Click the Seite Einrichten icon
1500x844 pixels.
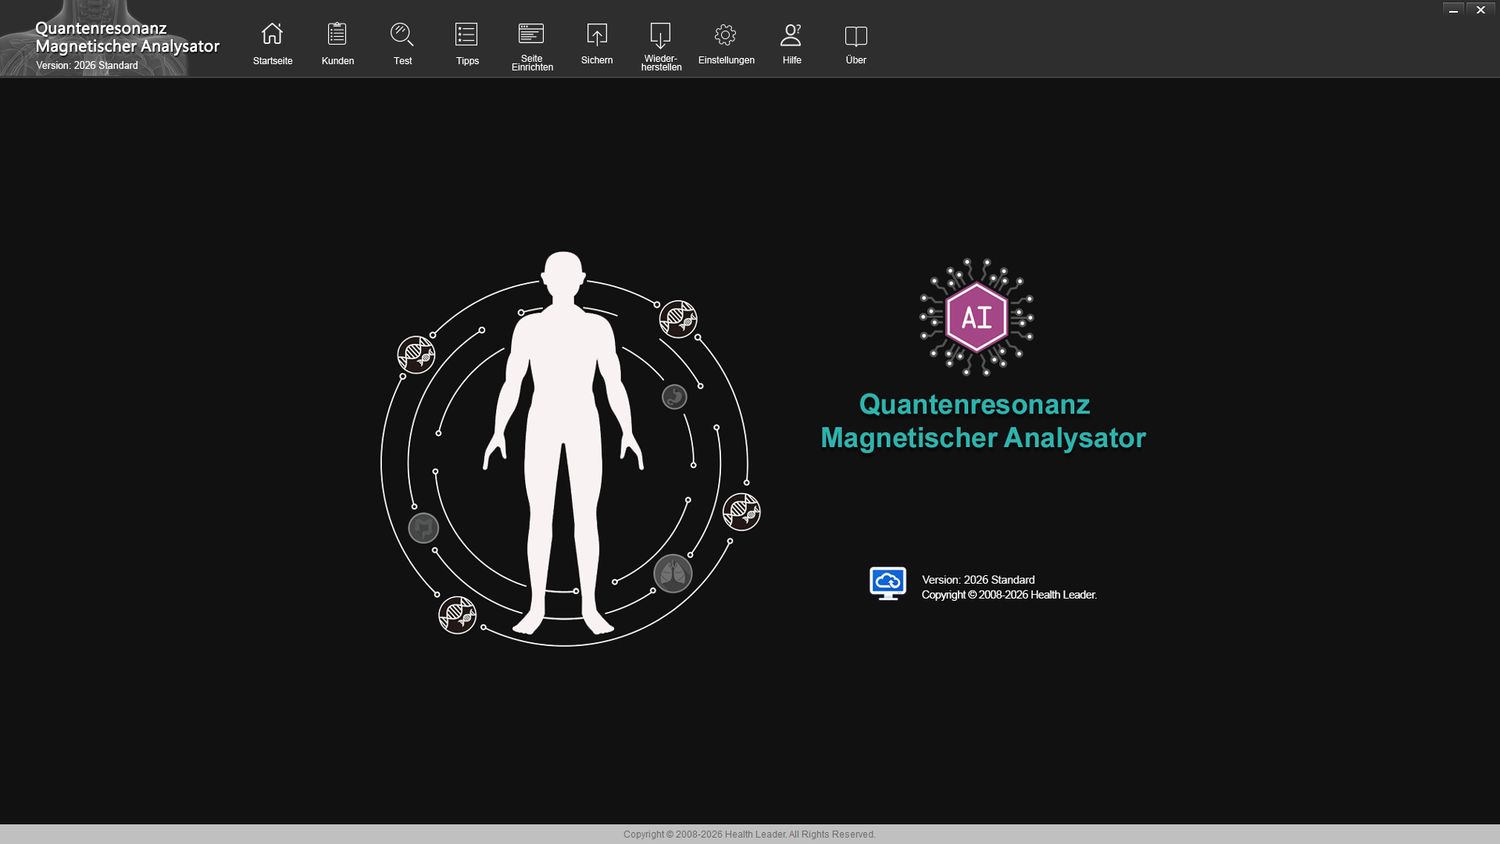tap(531, 42)
